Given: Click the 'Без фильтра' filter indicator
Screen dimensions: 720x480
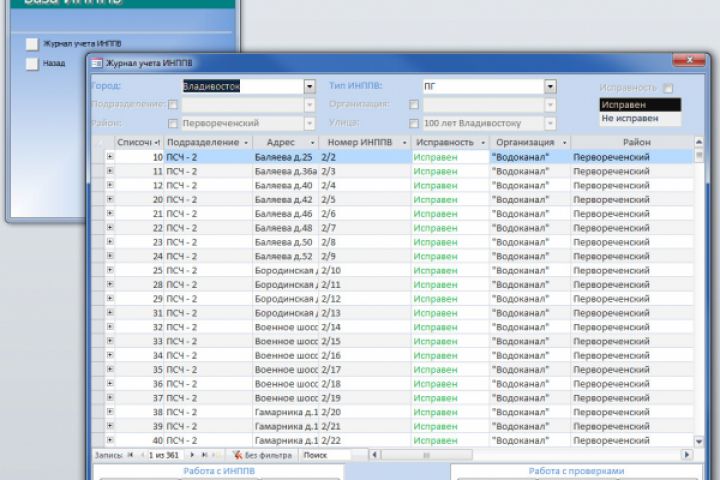Looking at the screenshot, I should 263,455.
